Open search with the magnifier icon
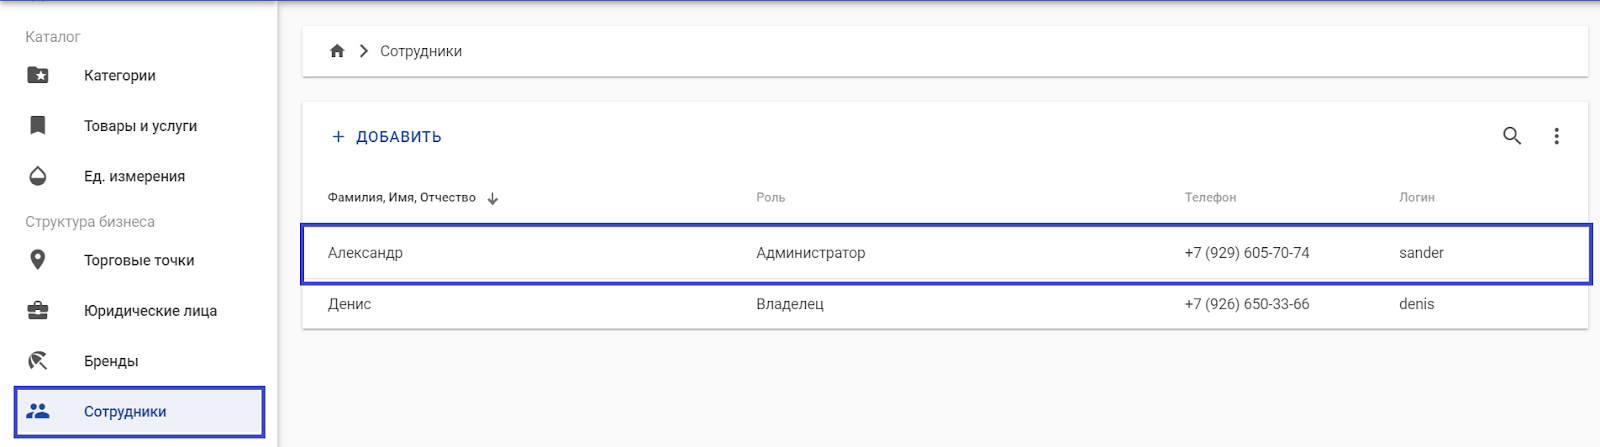Image resolution: width=1600 pixels, height=447 pixels. click(x=1512, y=136)
